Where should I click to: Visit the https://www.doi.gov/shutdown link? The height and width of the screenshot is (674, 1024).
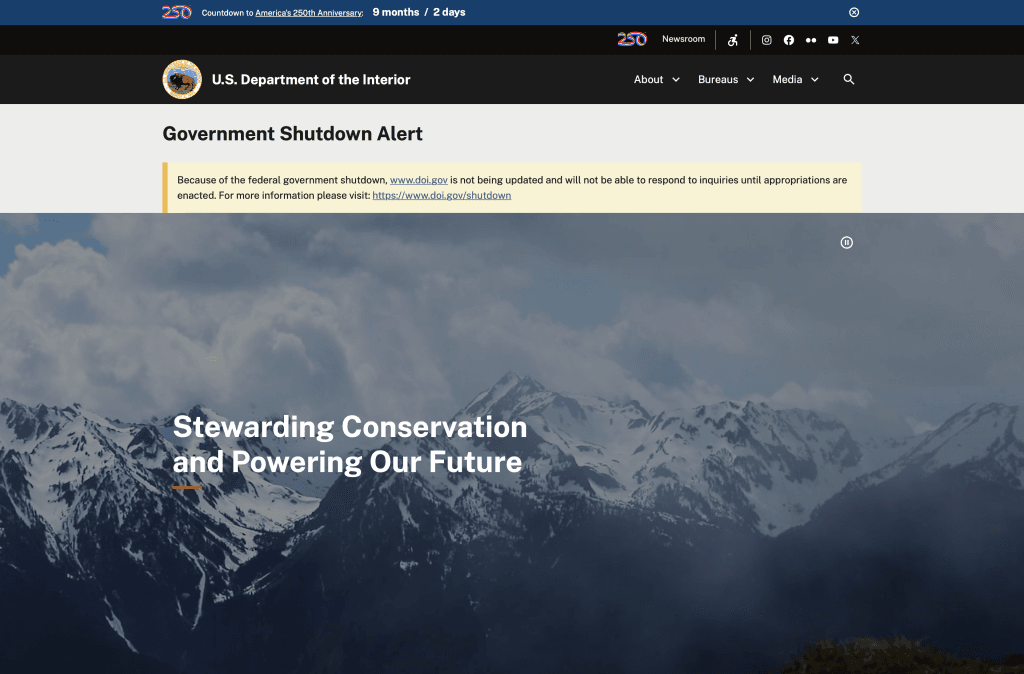441,195
